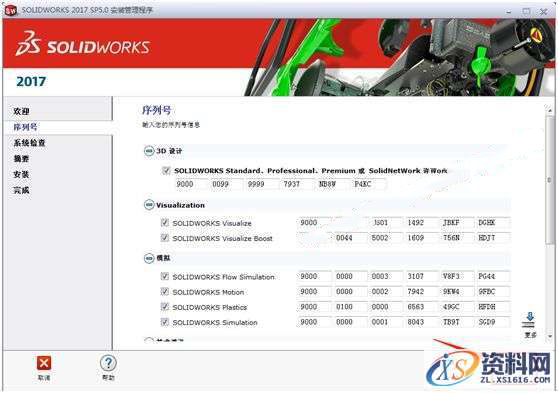558x393 pixels.
Task: Click Flow Simulation serial field 0003
Action: (386, 276)
